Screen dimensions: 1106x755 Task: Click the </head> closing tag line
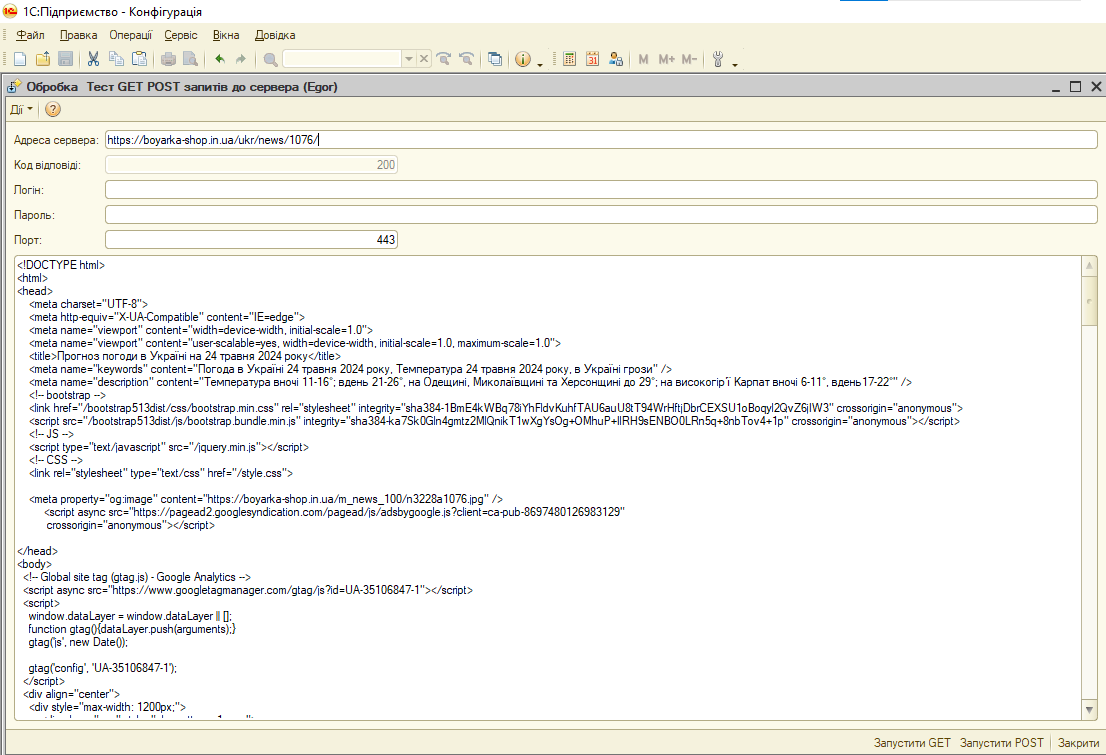37,551
